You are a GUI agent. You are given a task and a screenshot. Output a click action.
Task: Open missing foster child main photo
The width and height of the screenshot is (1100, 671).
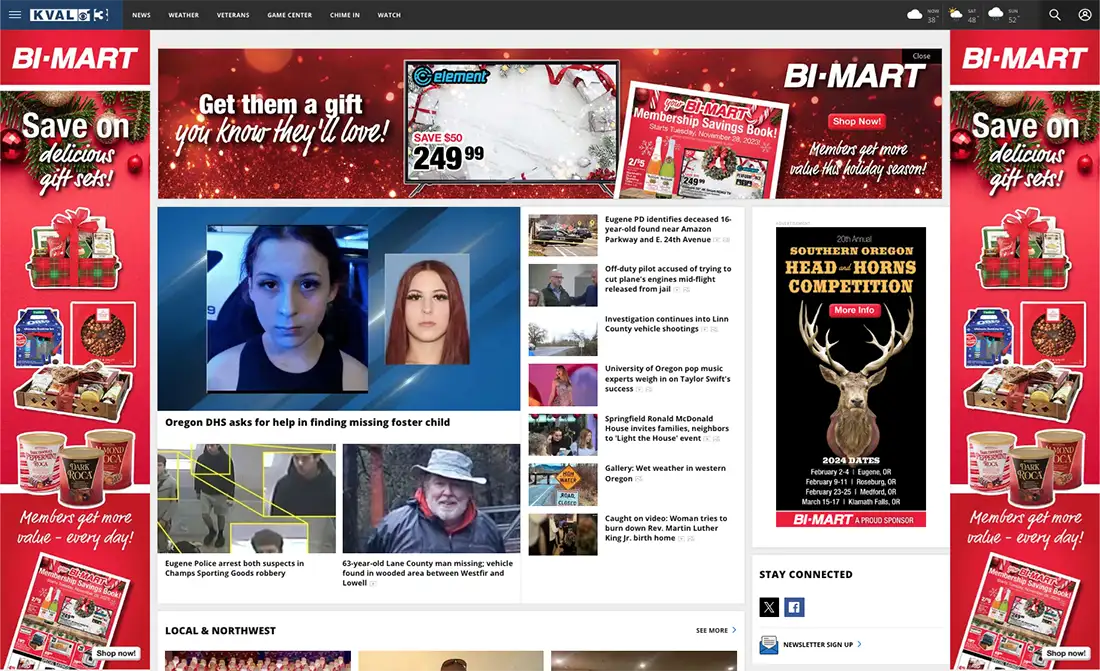click(339, 308)
